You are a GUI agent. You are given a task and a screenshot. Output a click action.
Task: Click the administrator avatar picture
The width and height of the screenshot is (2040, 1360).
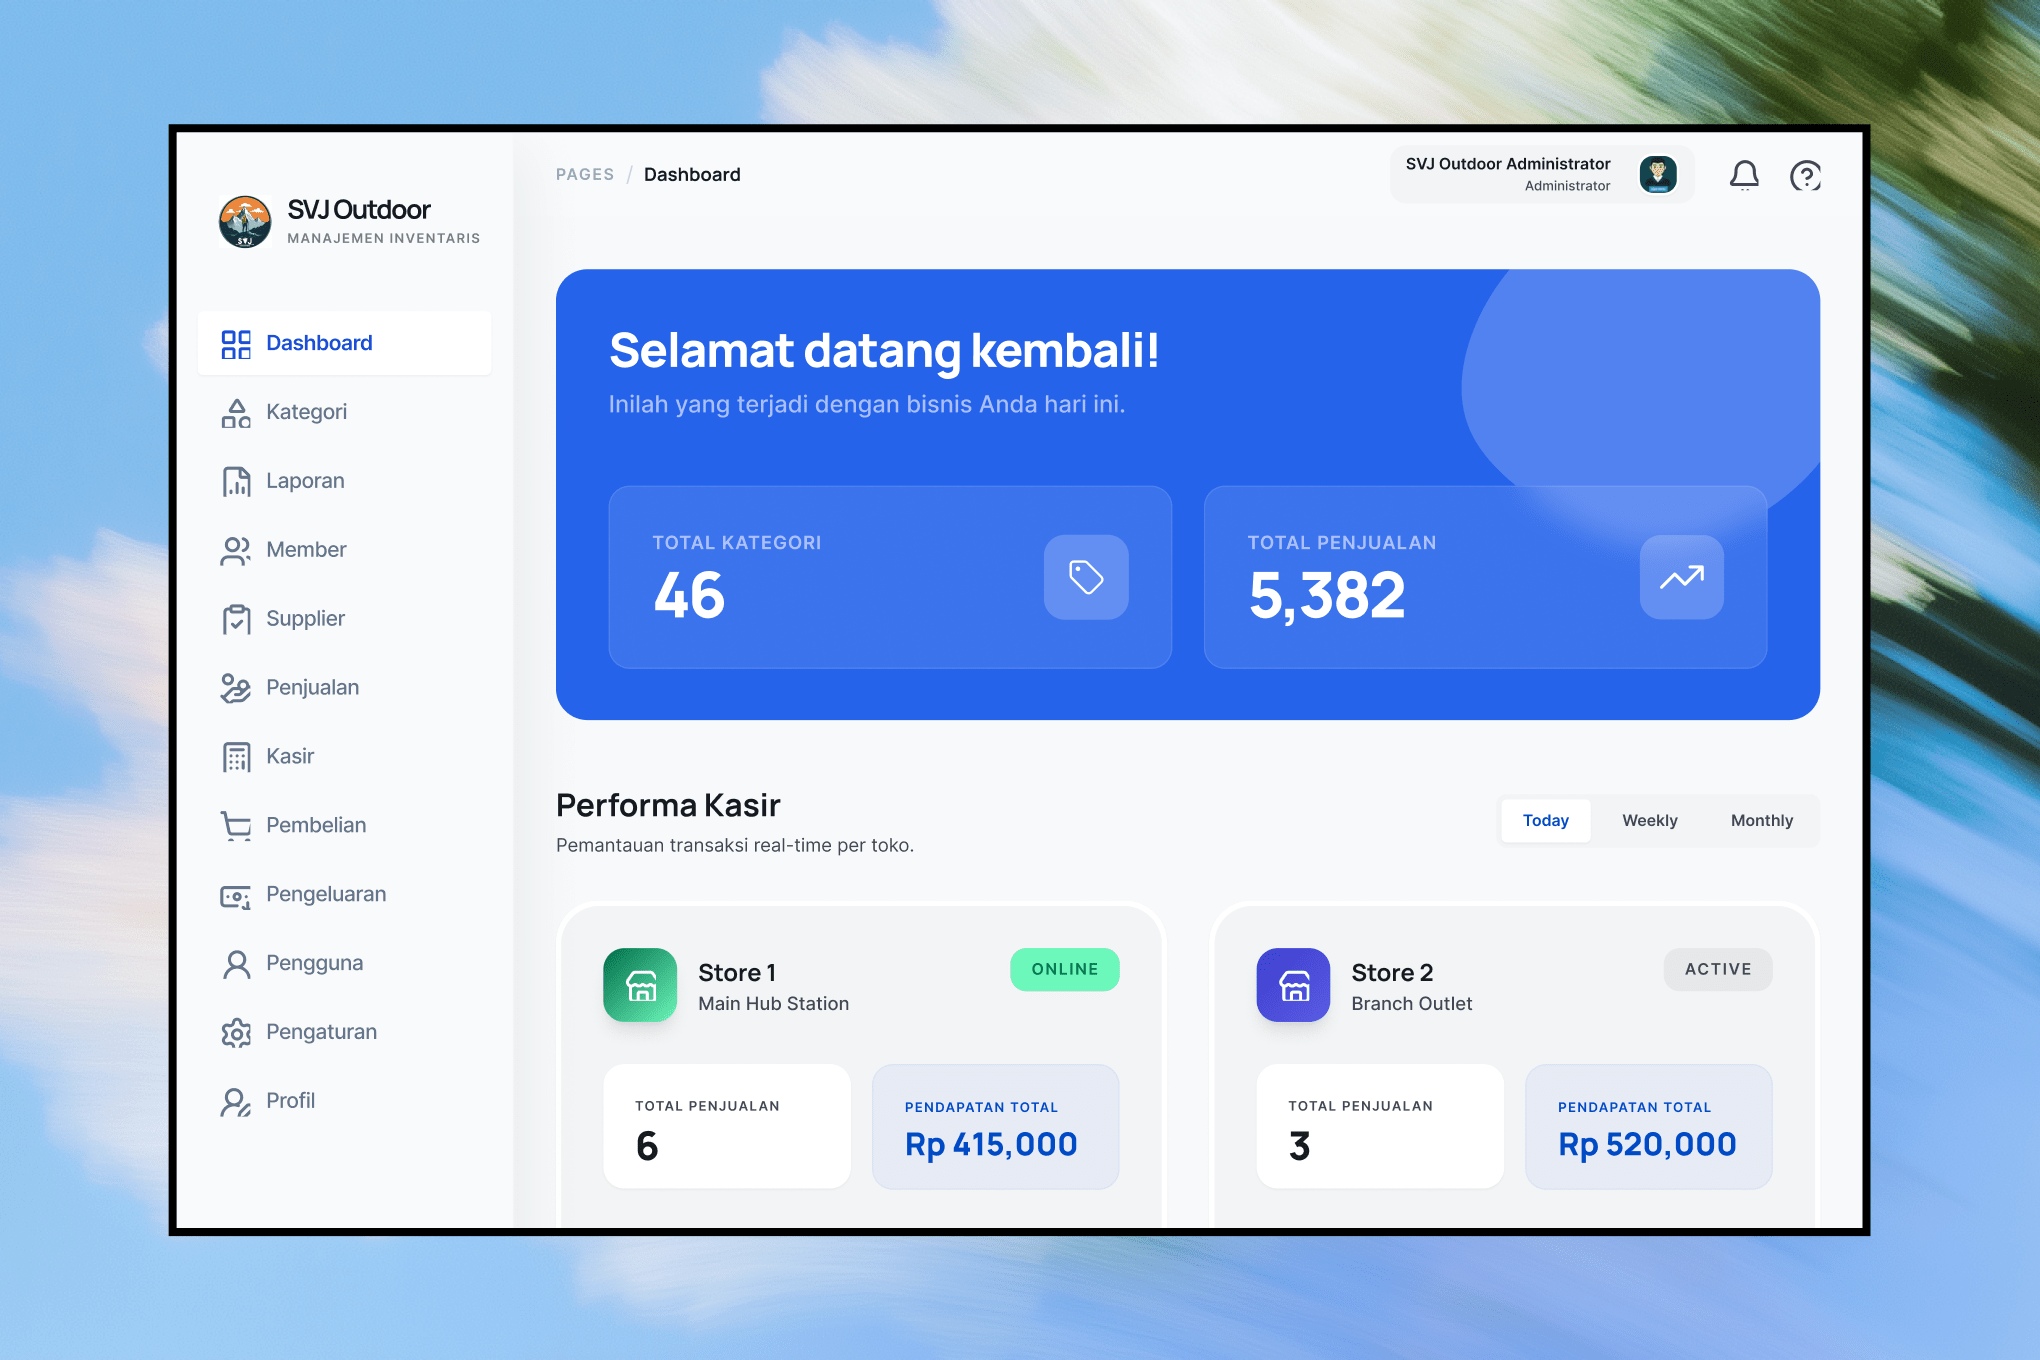1658,174
